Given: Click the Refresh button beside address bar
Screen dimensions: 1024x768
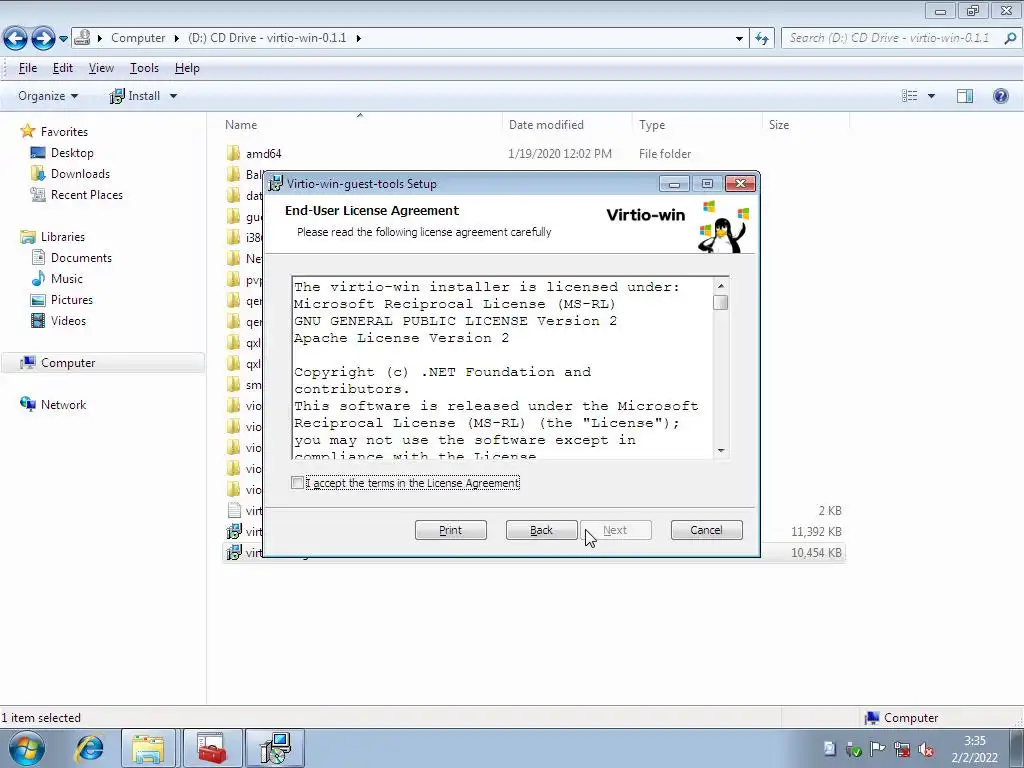Looking at the screenshot, I should click(761, 39).
